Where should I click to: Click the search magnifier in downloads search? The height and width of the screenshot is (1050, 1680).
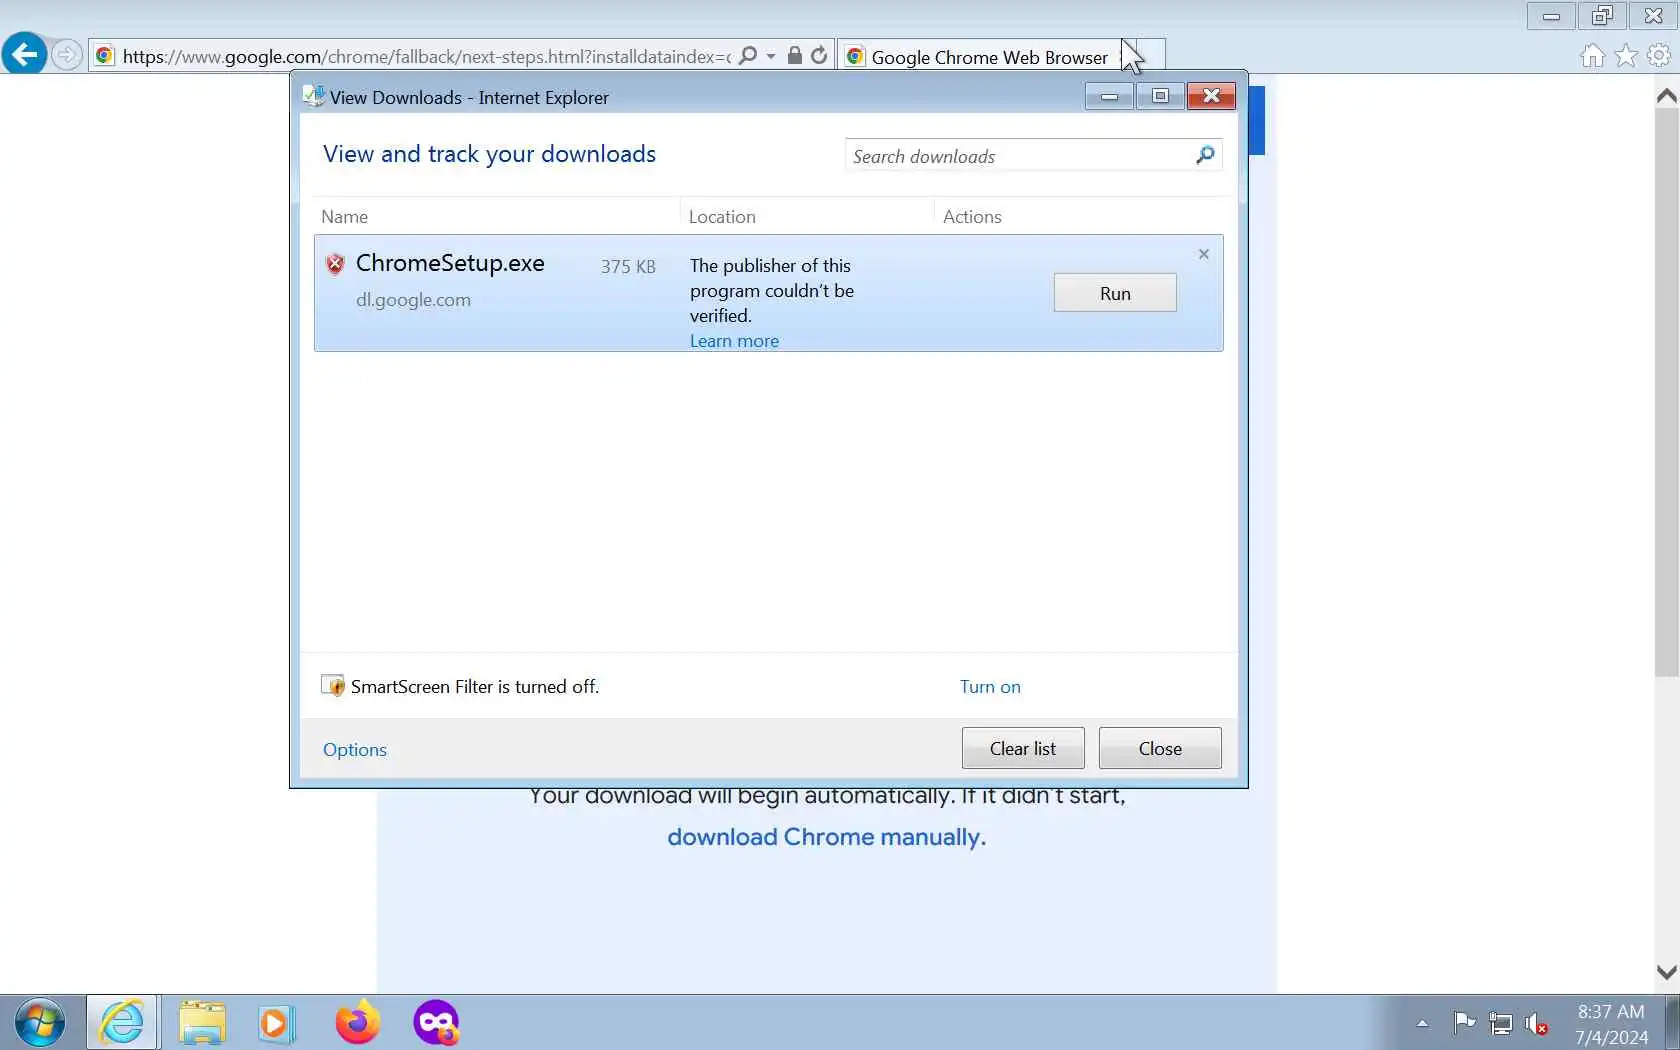(1205, 155)
